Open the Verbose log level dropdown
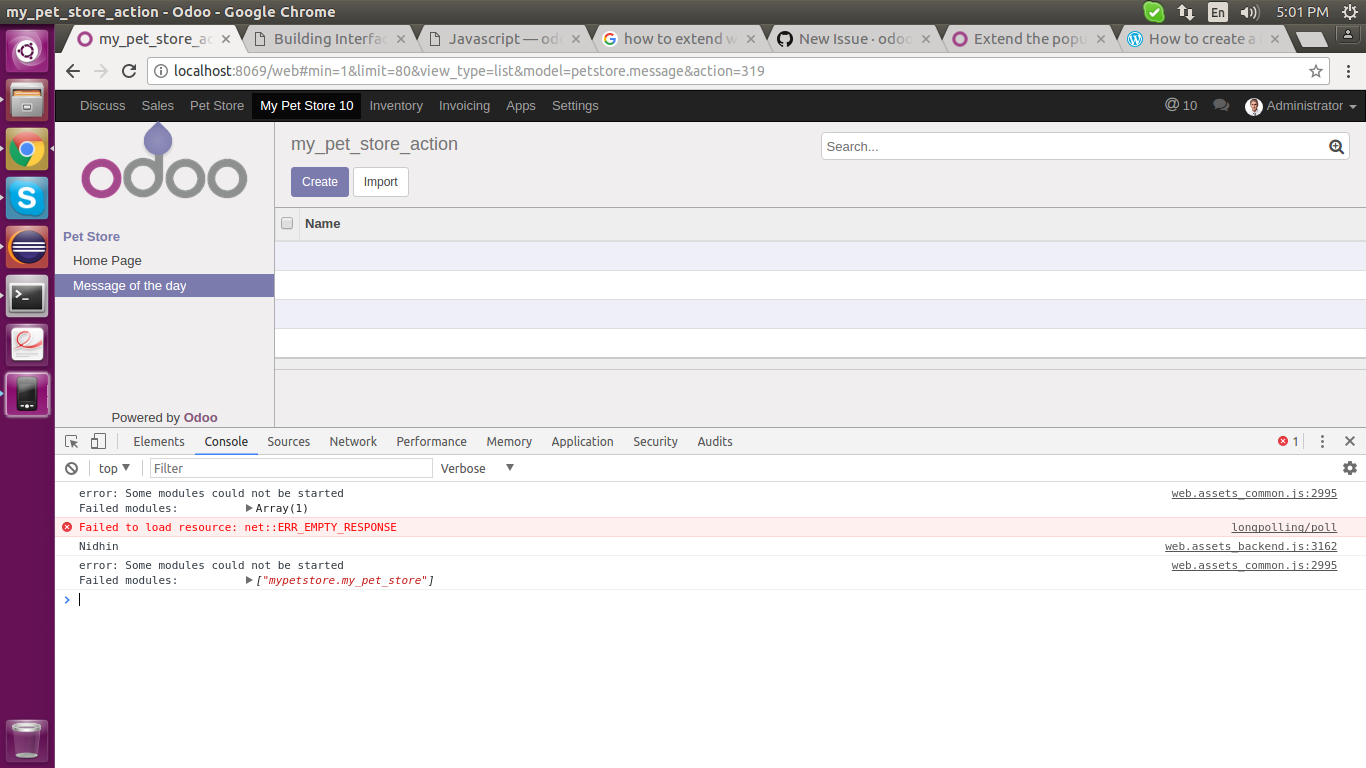 (477, 468)
